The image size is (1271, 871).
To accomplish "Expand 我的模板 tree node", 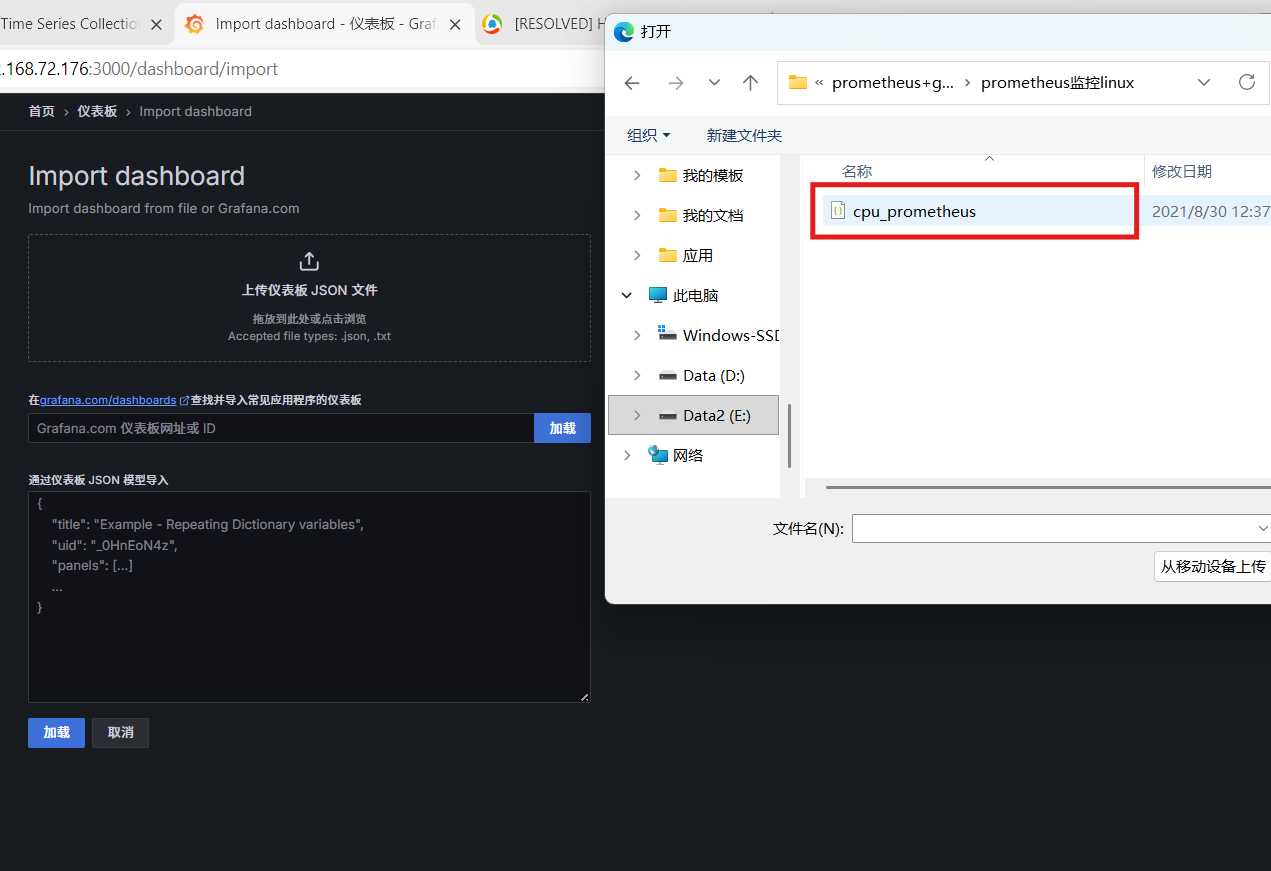I will (x=637, y=175).
